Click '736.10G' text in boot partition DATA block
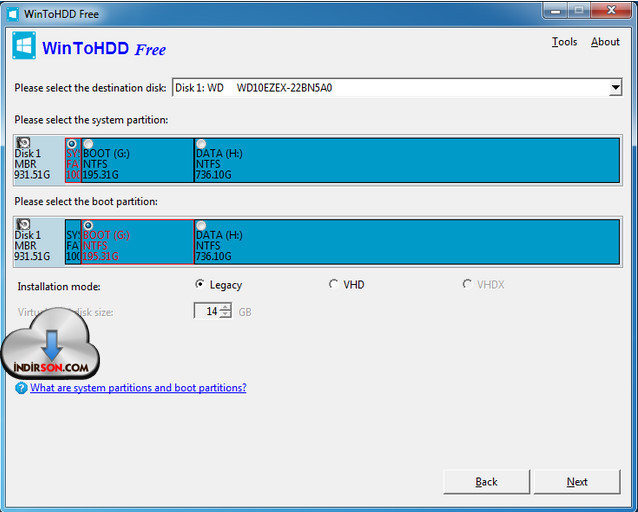 tap(214, 256)
